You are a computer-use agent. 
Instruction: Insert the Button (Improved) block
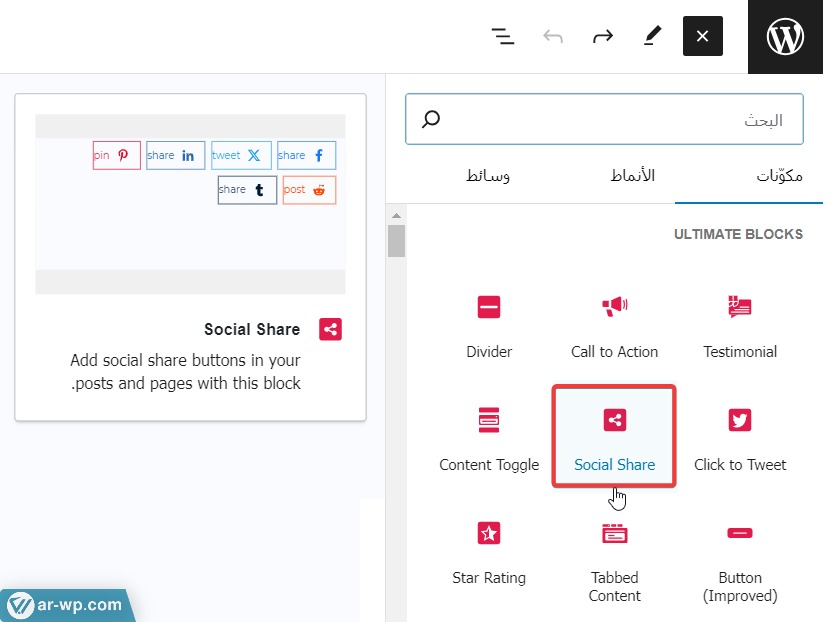(740, 558)
